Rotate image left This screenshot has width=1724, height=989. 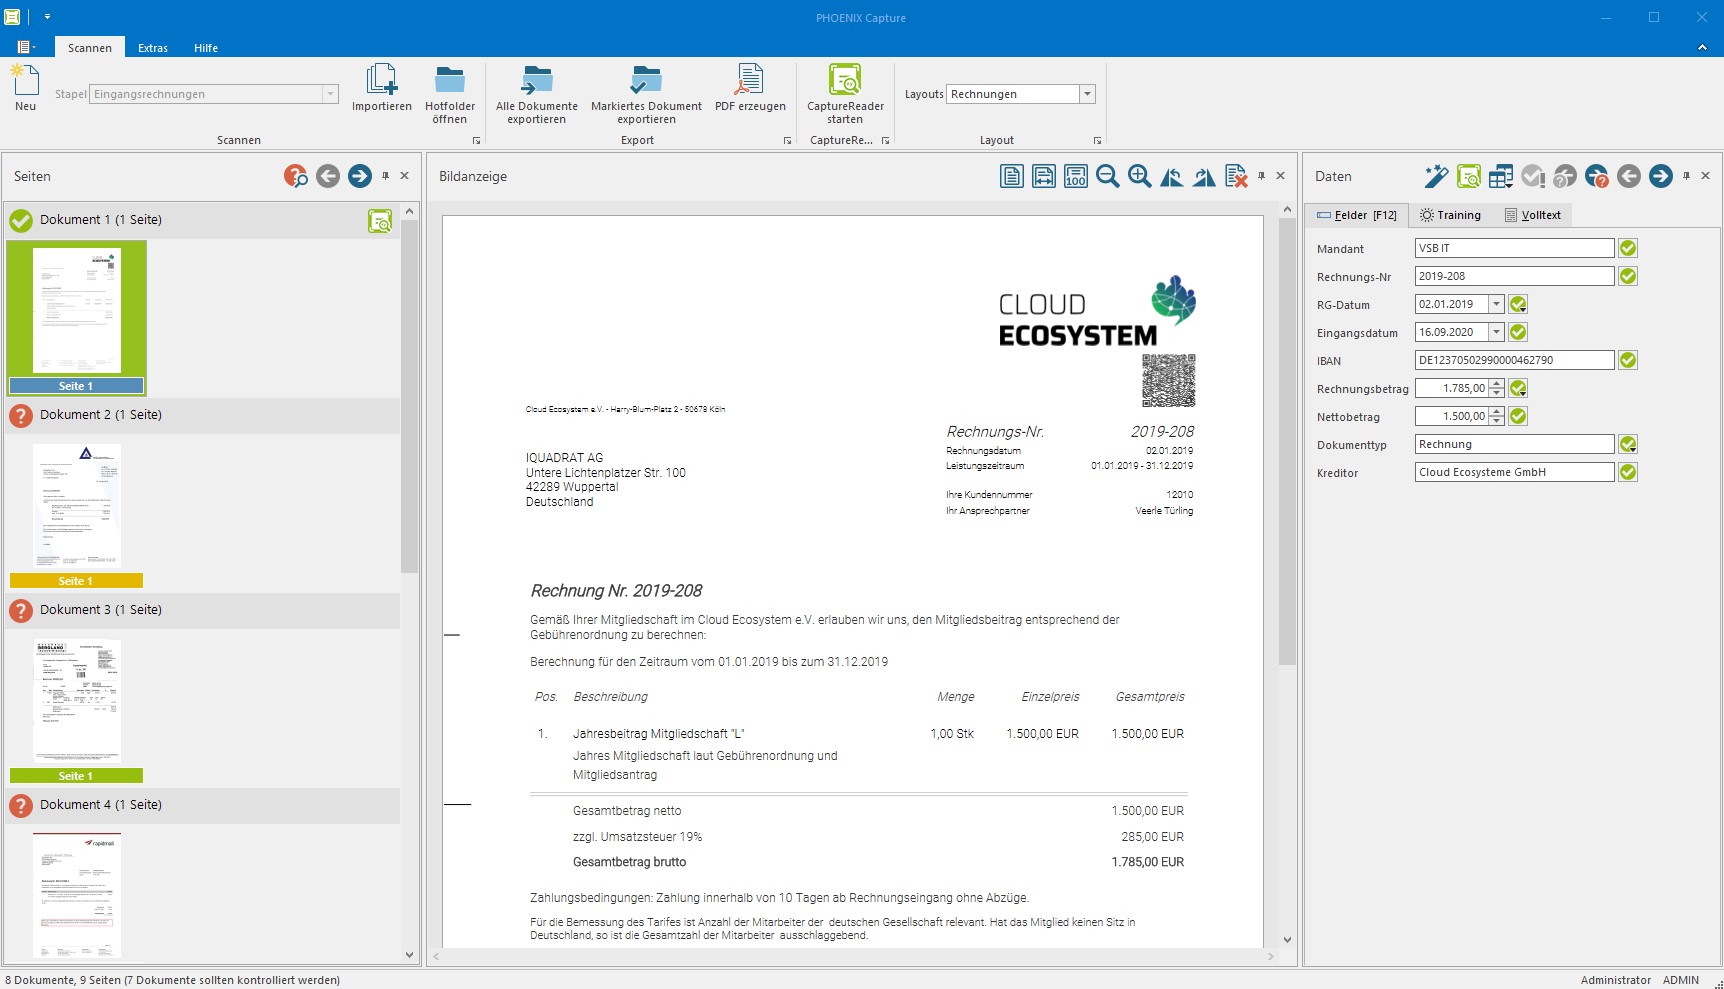pyautogui.click(x=1172, y=176)
